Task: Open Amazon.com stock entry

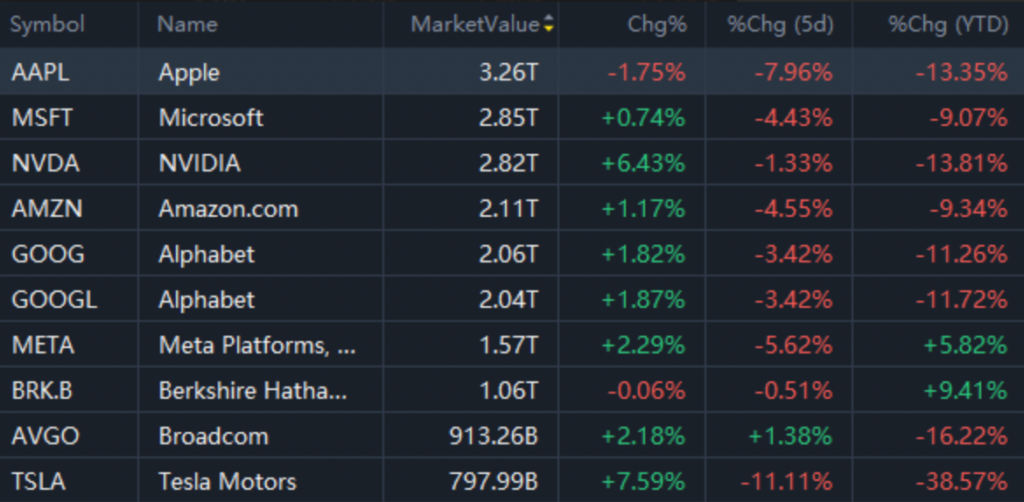Action: [x=228, y=209]
